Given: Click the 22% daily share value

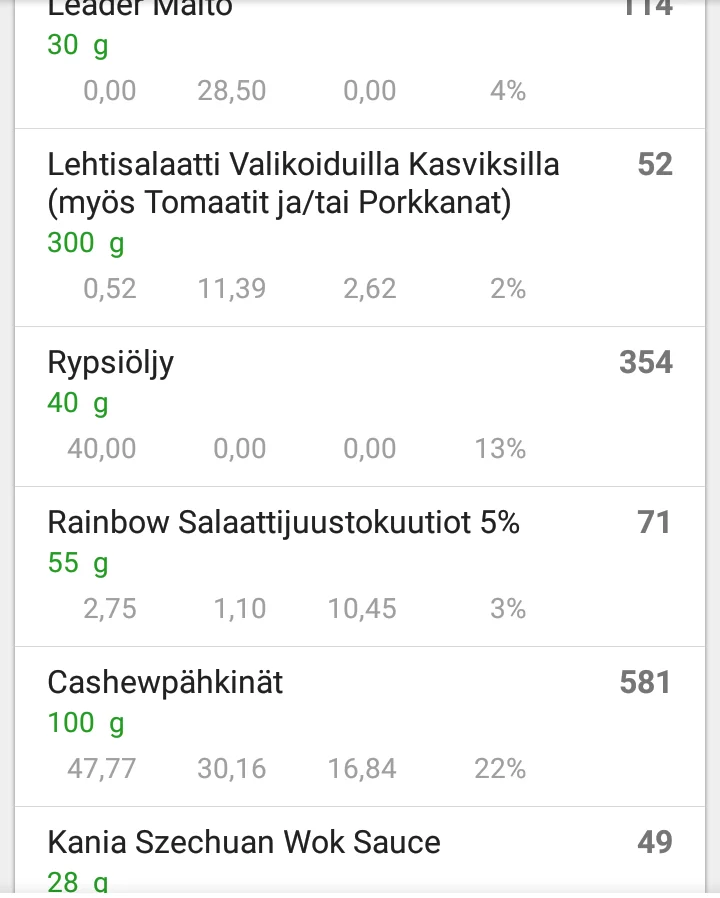Looking at the screenshot, I should (500, 768).
